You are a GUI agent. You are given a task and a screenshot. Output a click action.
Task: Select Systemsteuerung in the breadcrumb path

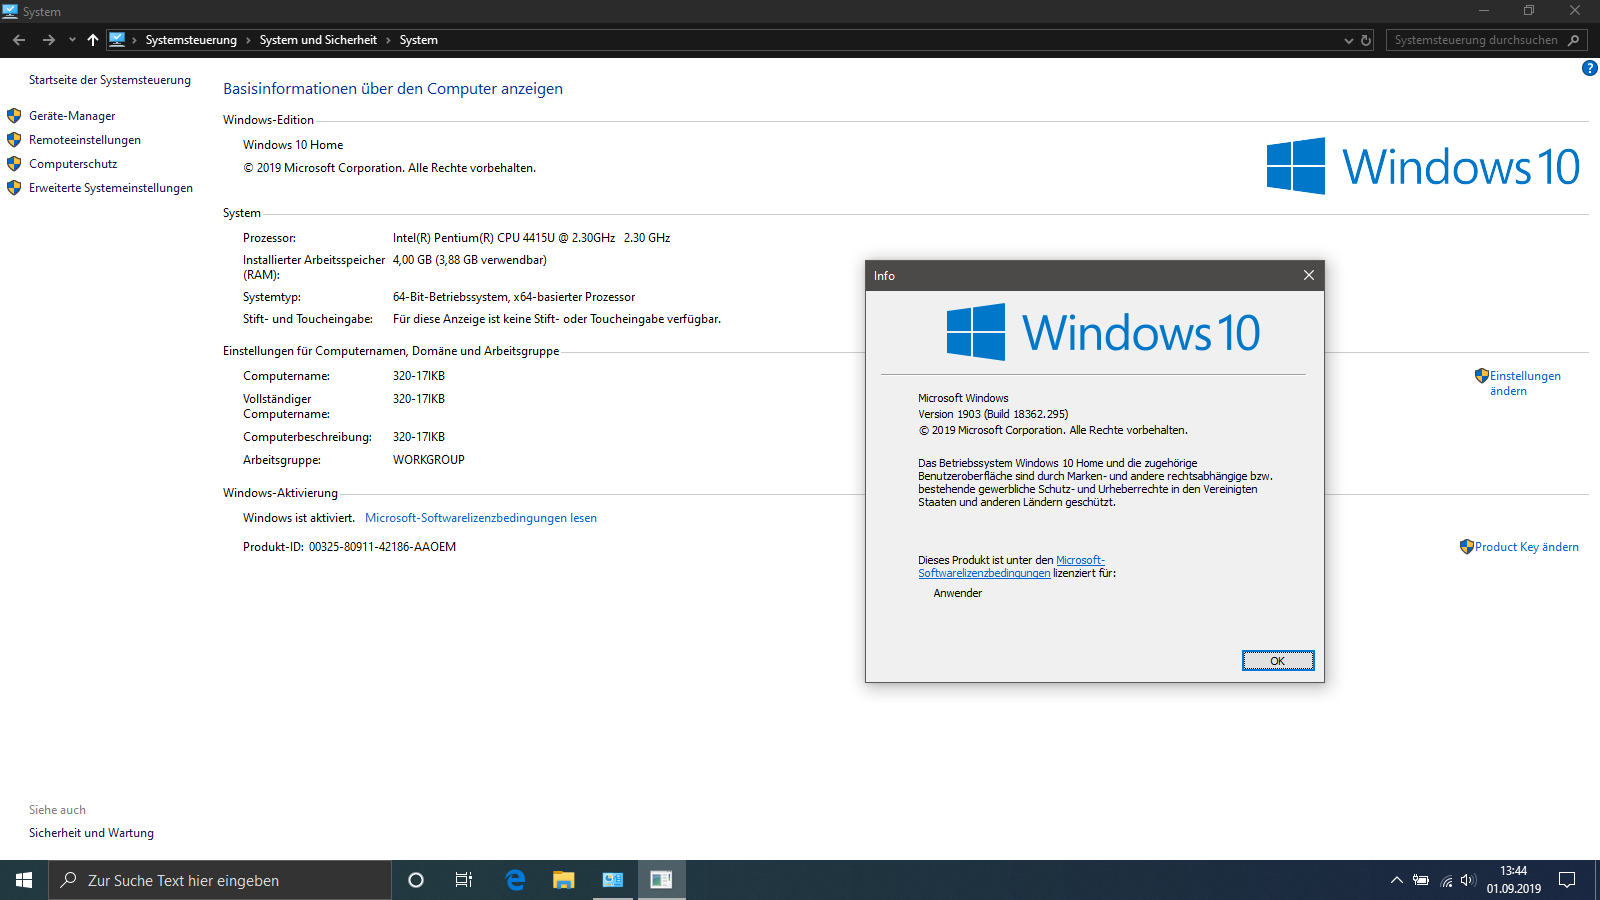tap(191, 40)
